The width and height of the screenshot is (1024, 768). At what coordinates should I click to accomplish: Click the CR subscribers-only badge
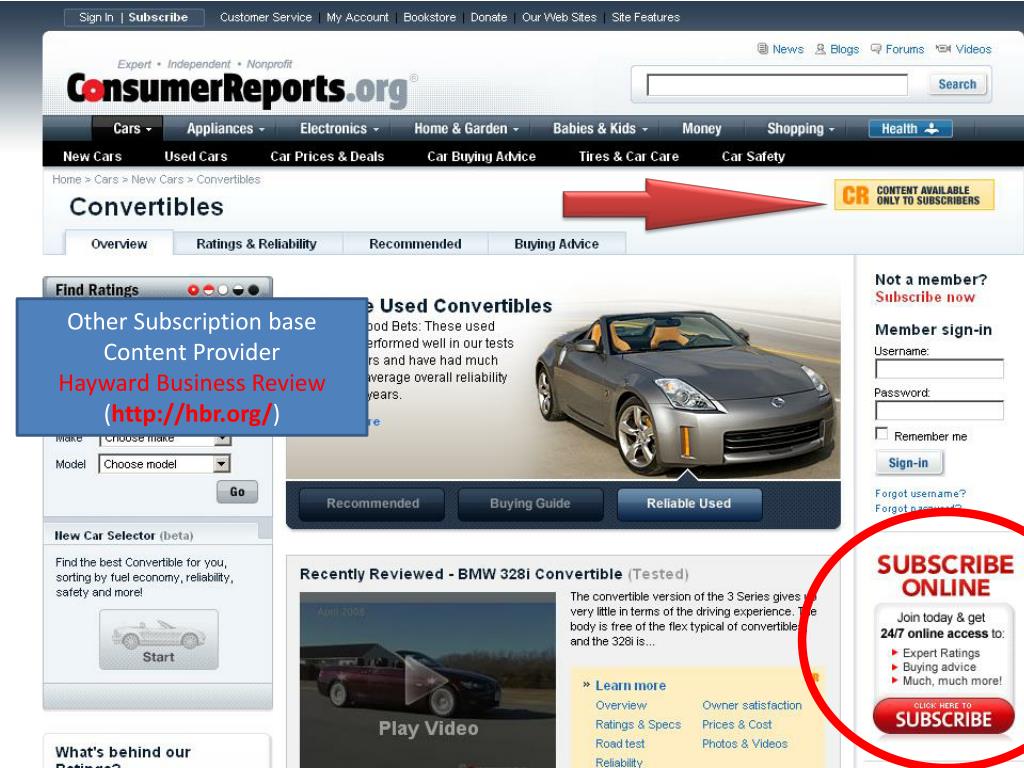tap(914, 195)
